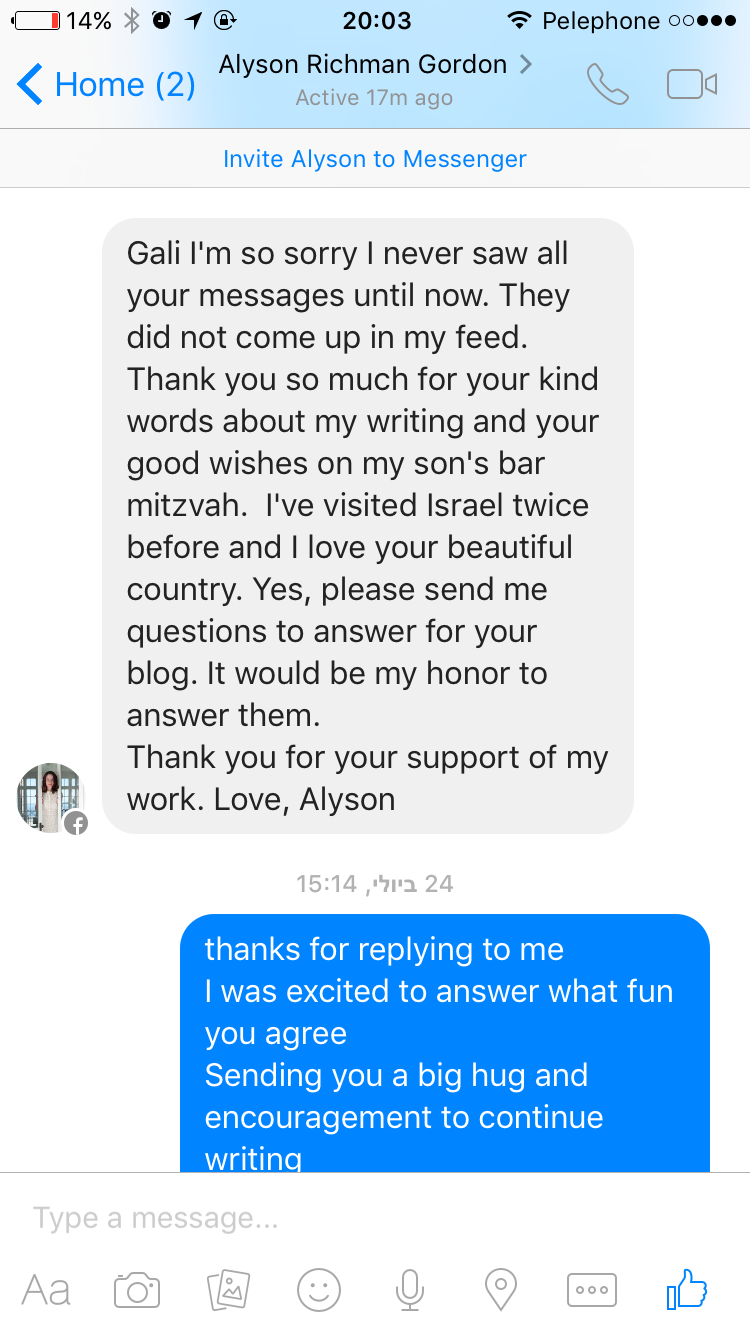Open Alyson Richman Gordon contact details
This screenshot has width=750, height=1334.
pos(364,66)
